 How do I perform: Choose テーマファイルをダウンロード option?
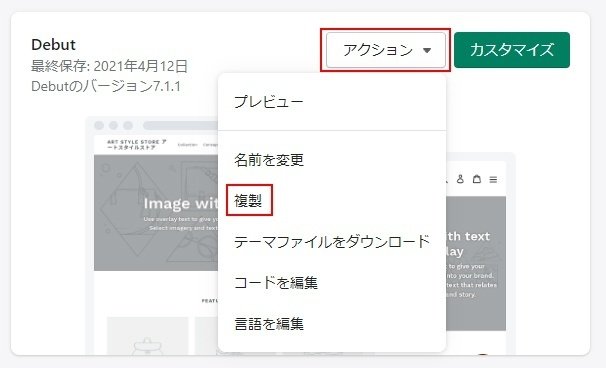332,242
